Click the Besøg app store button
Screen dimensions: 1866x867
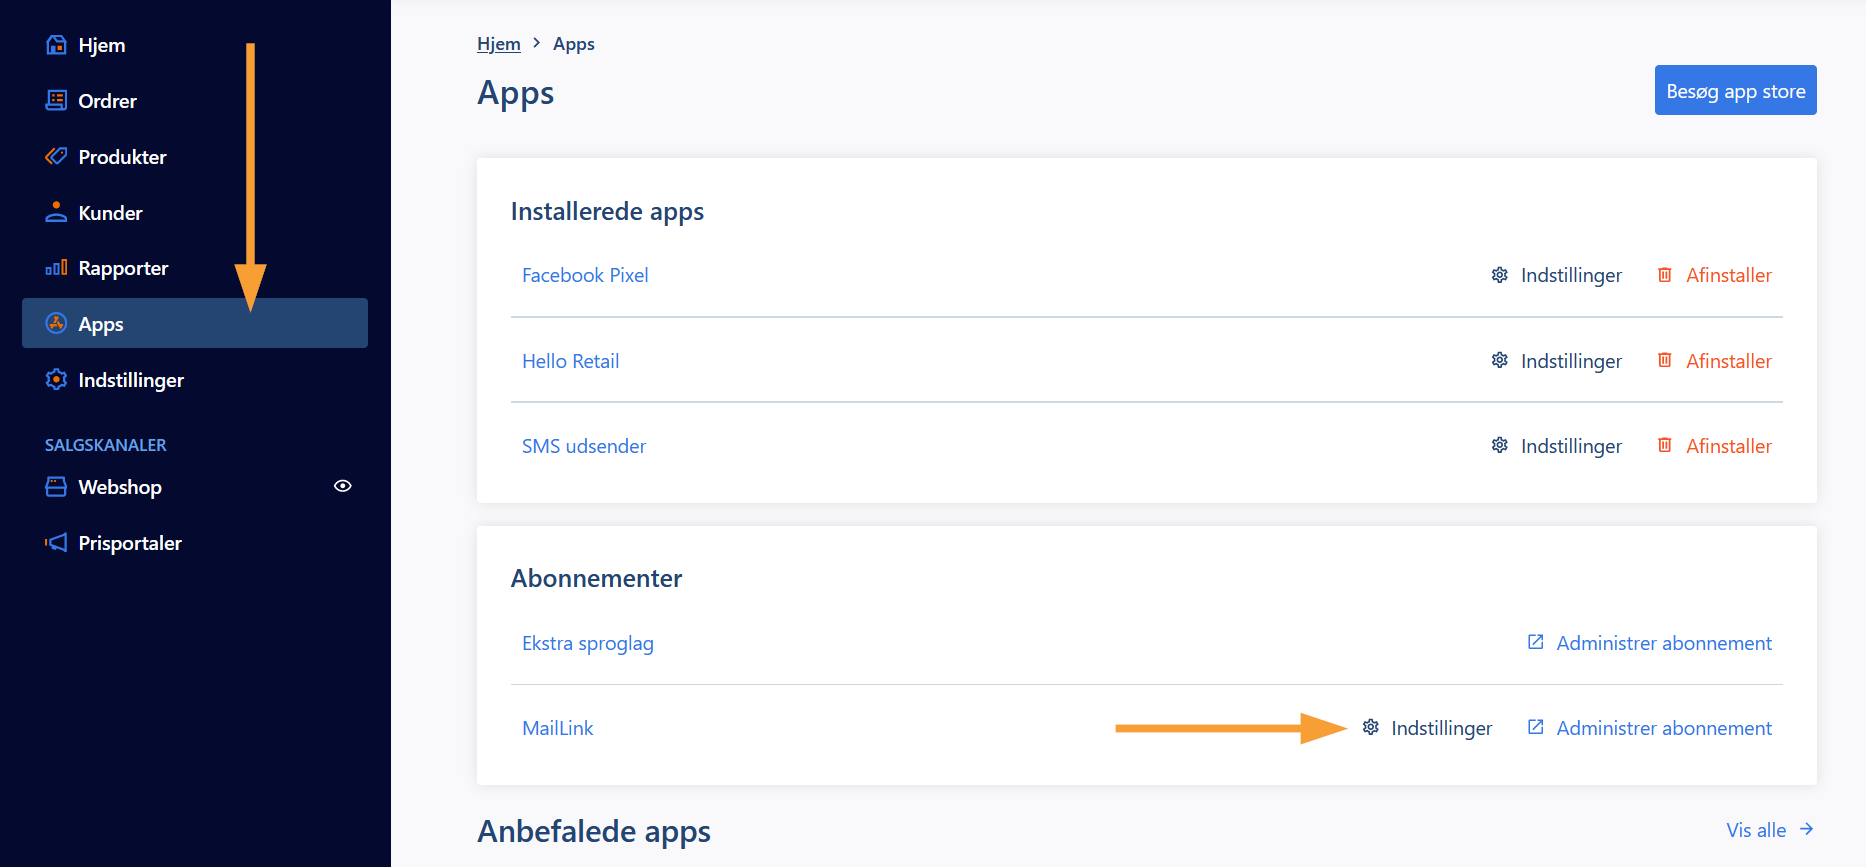(x=1736, y=91)
